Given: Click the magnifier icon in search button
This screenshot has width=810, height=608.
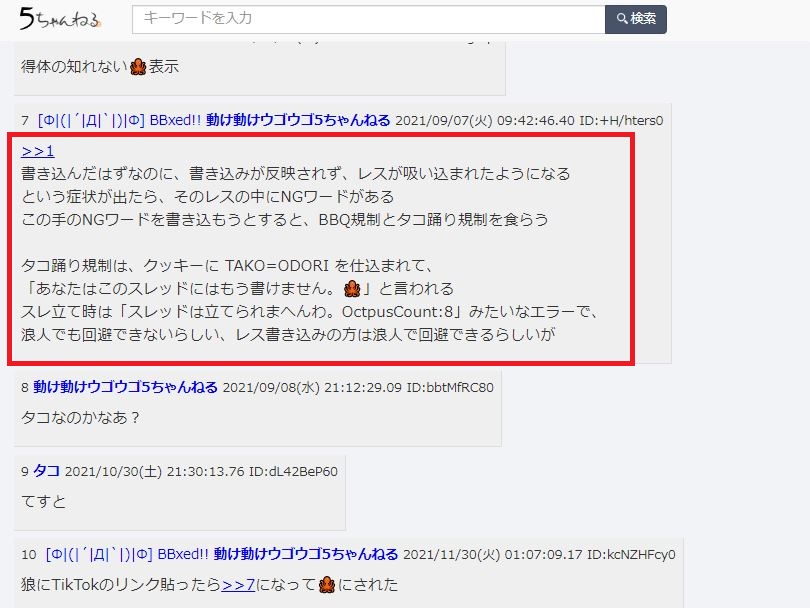Looking at the screenshot, I should point(622,19).
